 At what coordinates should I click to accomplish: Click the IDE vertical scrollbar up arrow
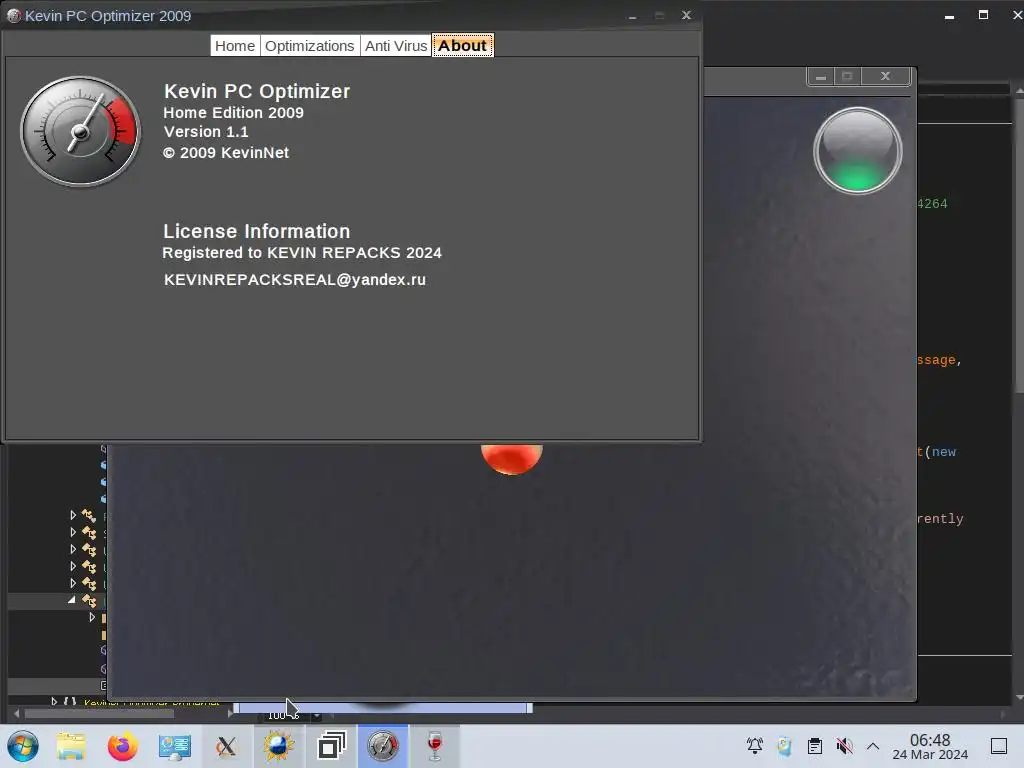pyautogui.click(x=1019, y=91)
